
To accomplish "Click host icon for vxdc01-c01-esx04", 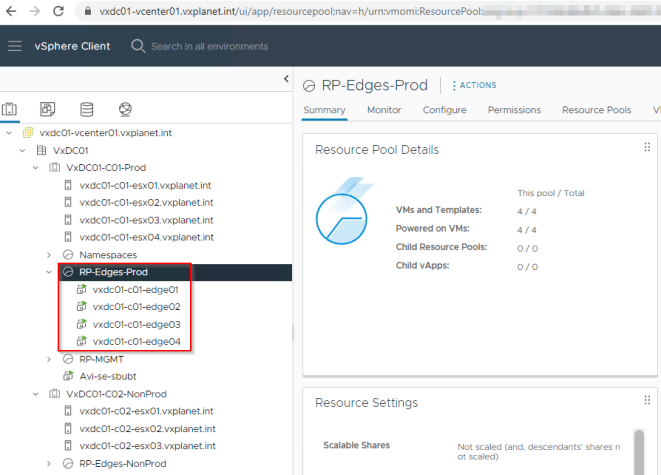I will click(x=68, y=237).
